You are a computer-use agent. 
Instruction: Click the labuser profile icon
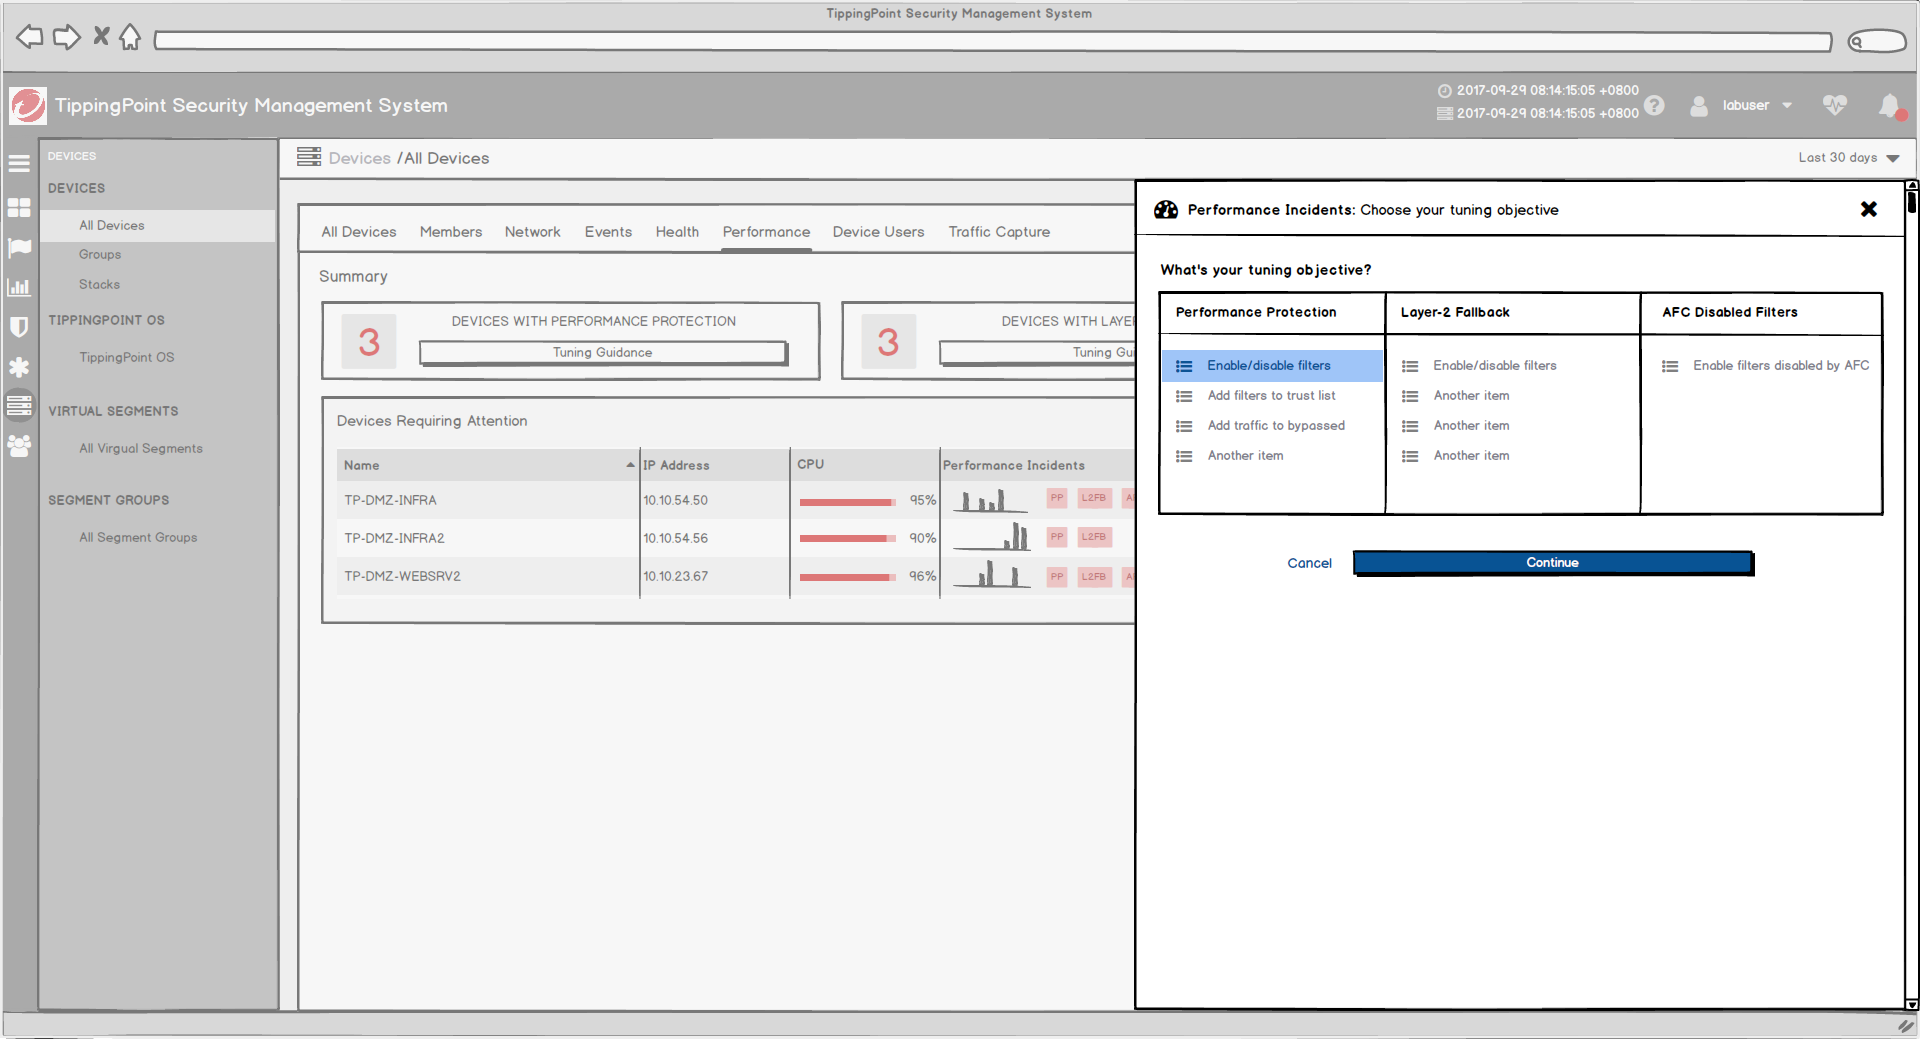click(1699, 105)
